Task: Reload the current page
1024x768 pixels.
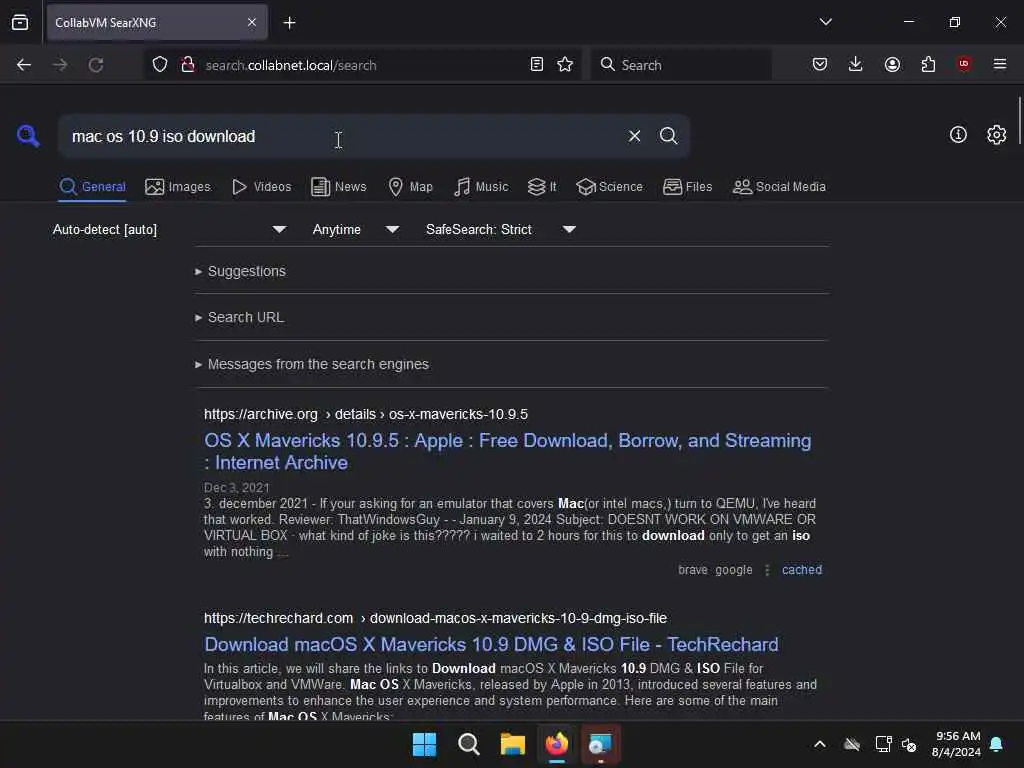Action: click(x=96, y=65)
